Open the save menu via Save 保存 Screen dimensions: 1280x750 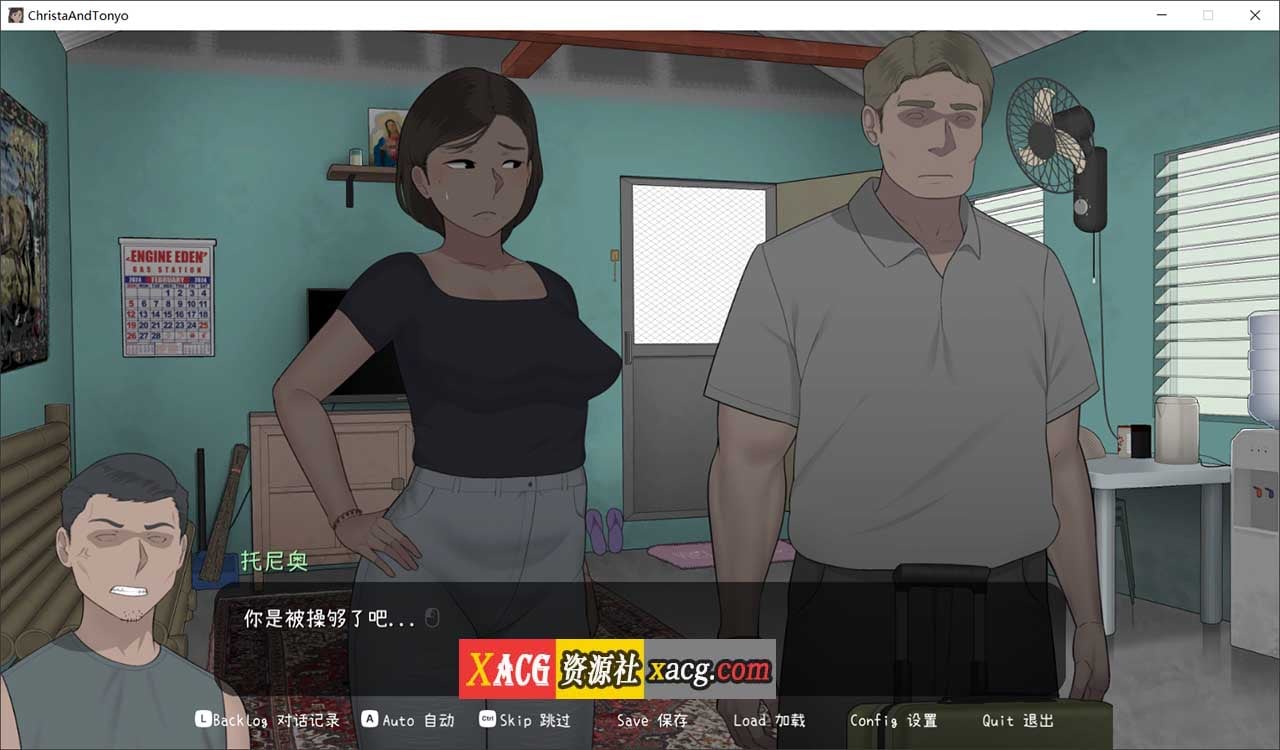click(x=652, y=719)
